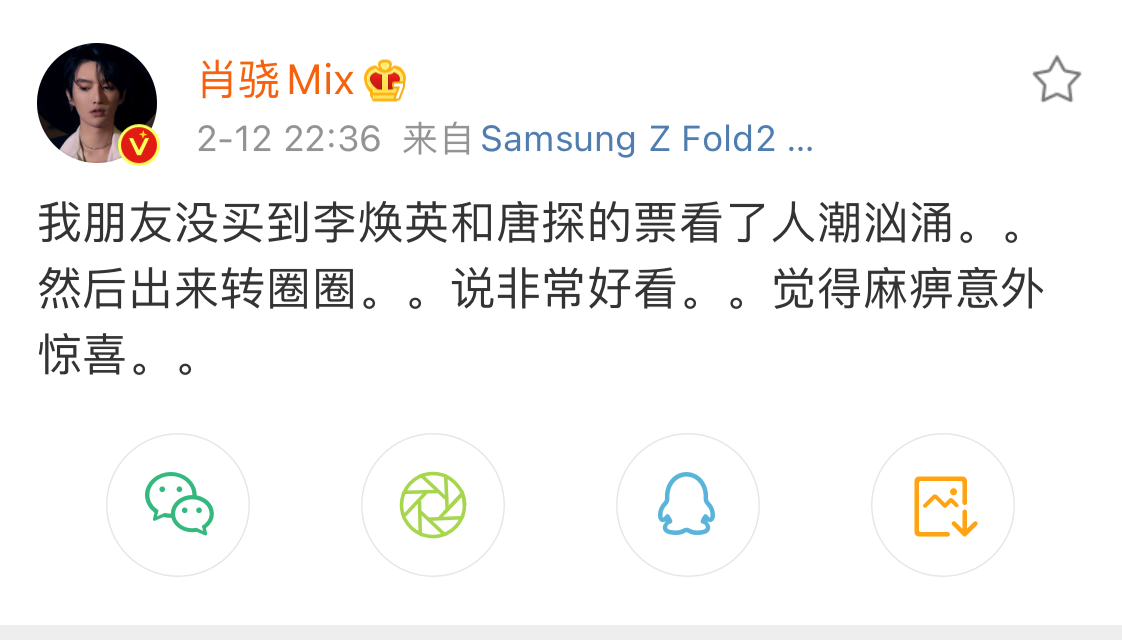Screen dimensions: 1122x640
Task: Share post to QQ penguin icon
Action: click(x=687, y=505)
